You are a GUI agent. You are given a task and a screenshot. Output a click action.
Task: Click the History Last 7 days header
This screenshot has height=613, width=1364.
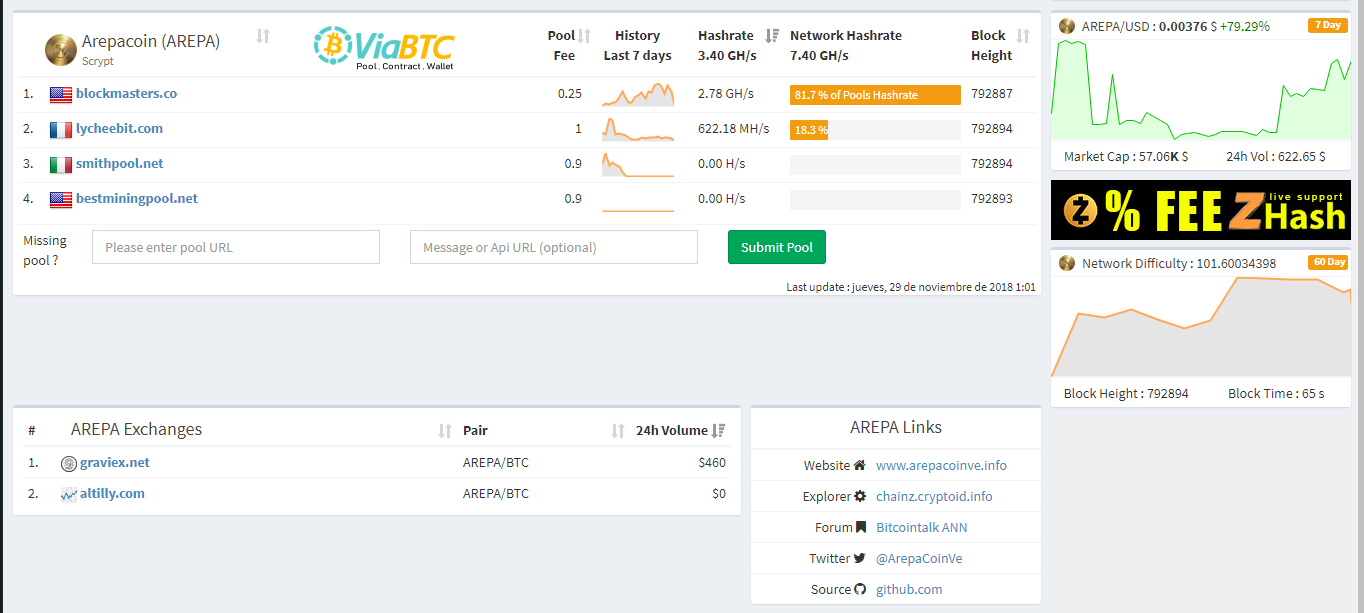pos(638,46)
